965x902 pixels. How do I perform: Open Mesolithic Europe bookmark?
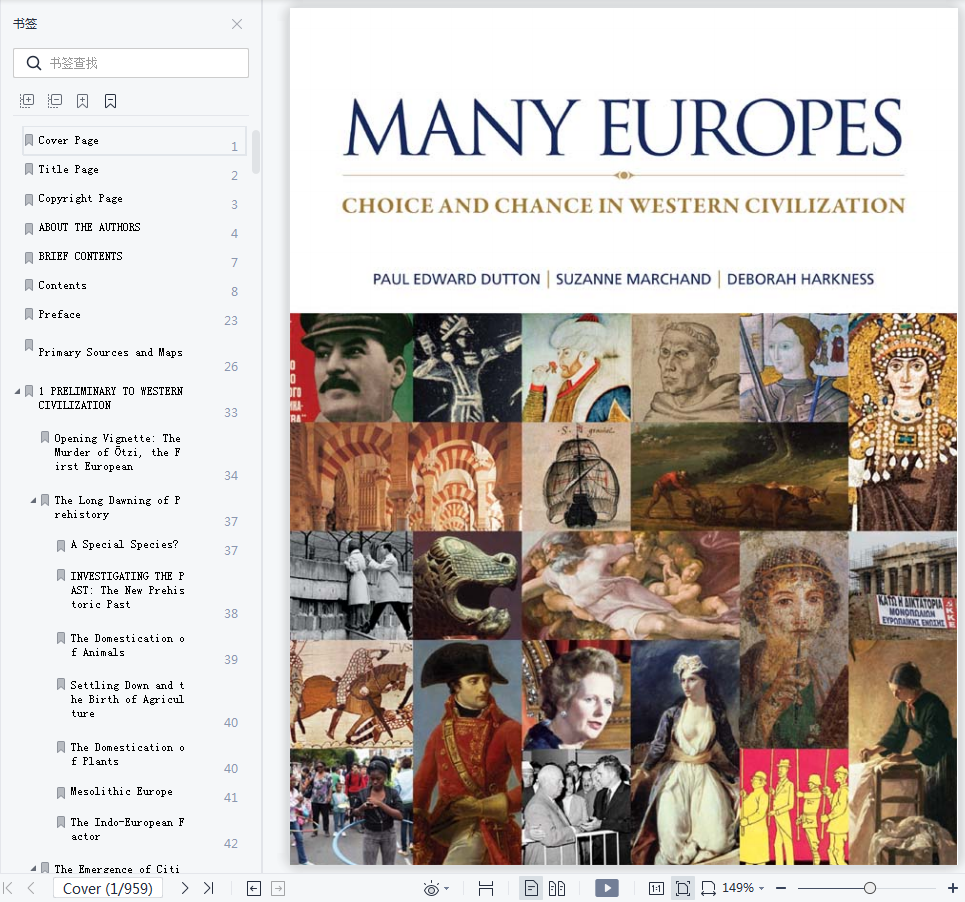click(x=121, y=792)
